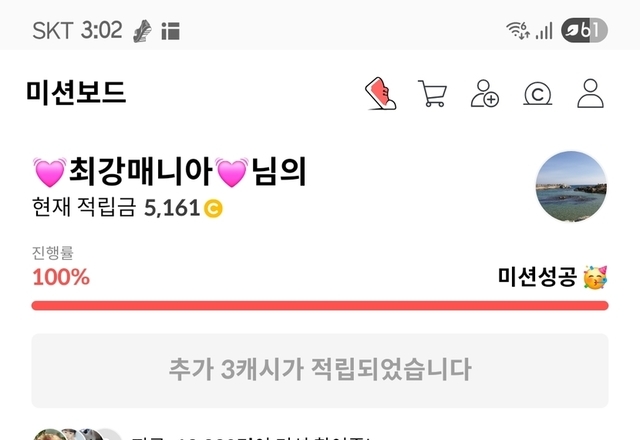Tap the 미션성공 label
Image resolution: width=640 pixels, height=440 pixels.
pos(537,277)
